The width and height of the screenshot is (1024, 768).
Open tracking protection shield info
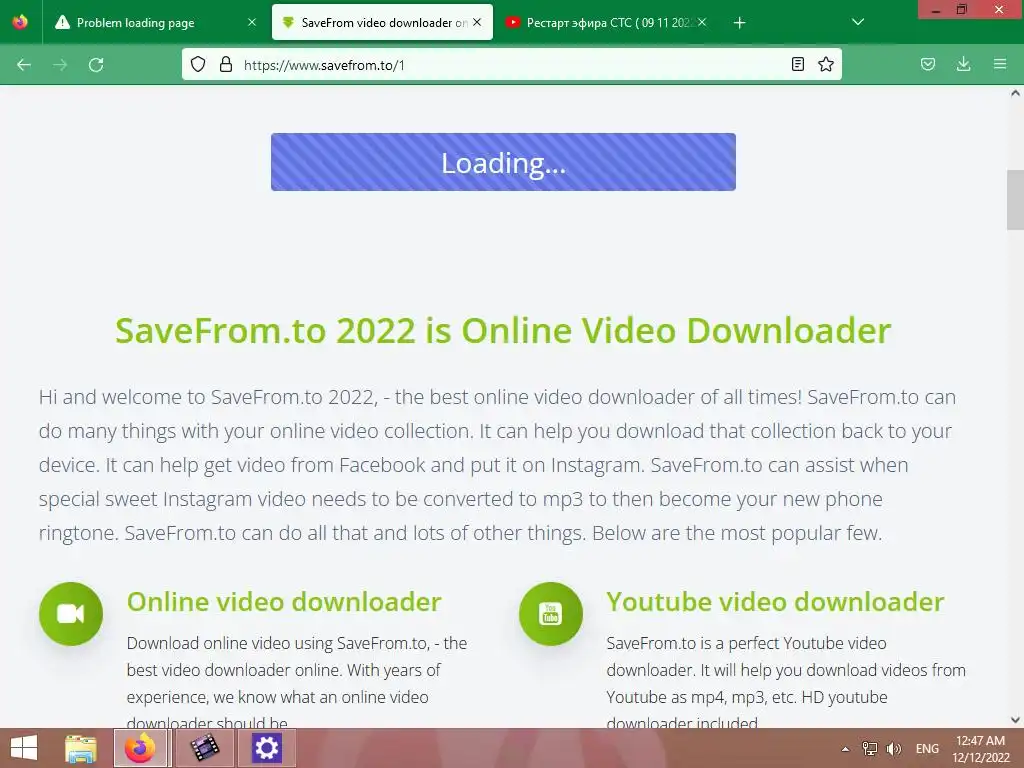click(x=198, y=64)
